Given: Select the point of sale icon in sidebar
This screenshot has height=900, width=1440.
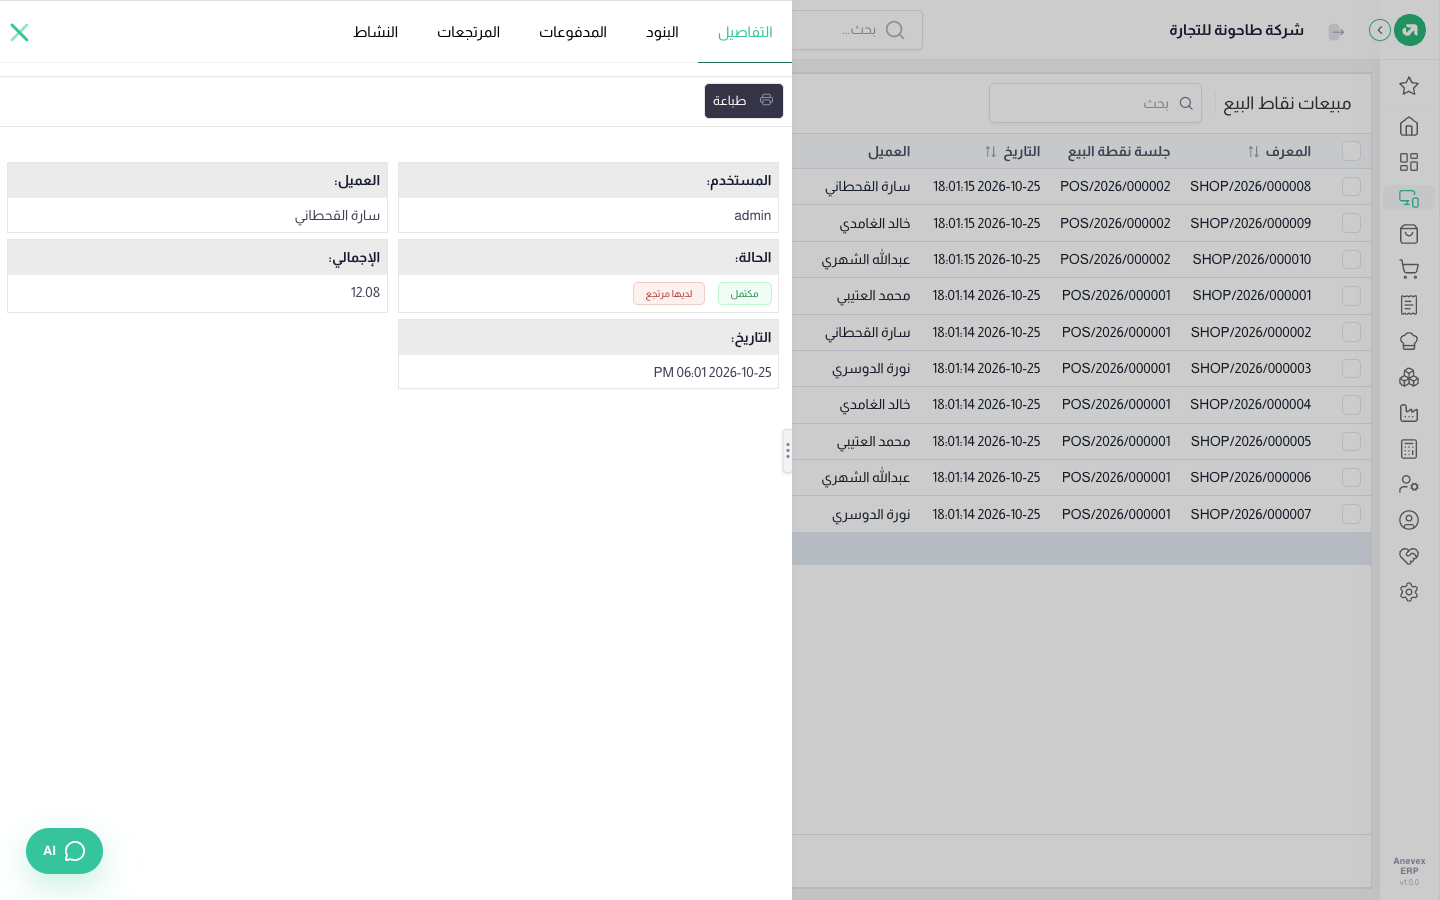Looking at the screenshot, I should [1409, 198].
